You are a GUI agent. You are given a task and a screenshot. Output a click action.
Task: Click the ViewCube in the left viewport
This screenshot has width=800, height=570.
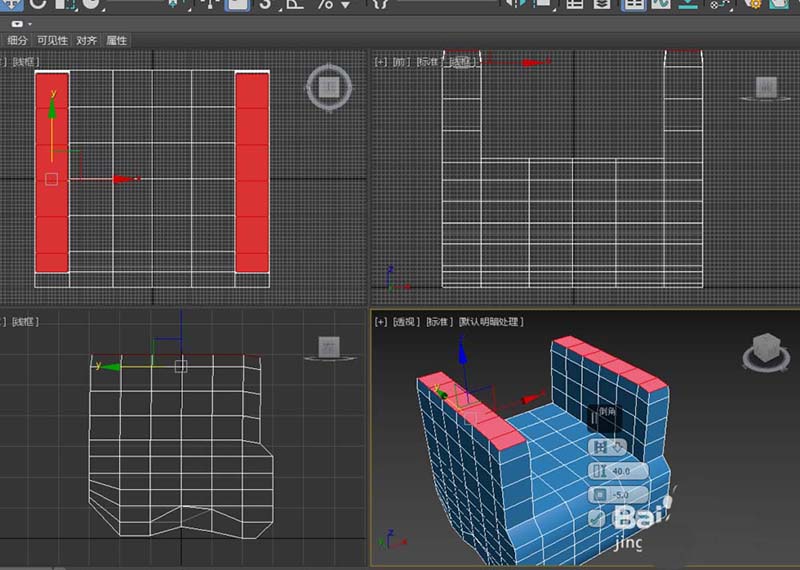(329, 348)
